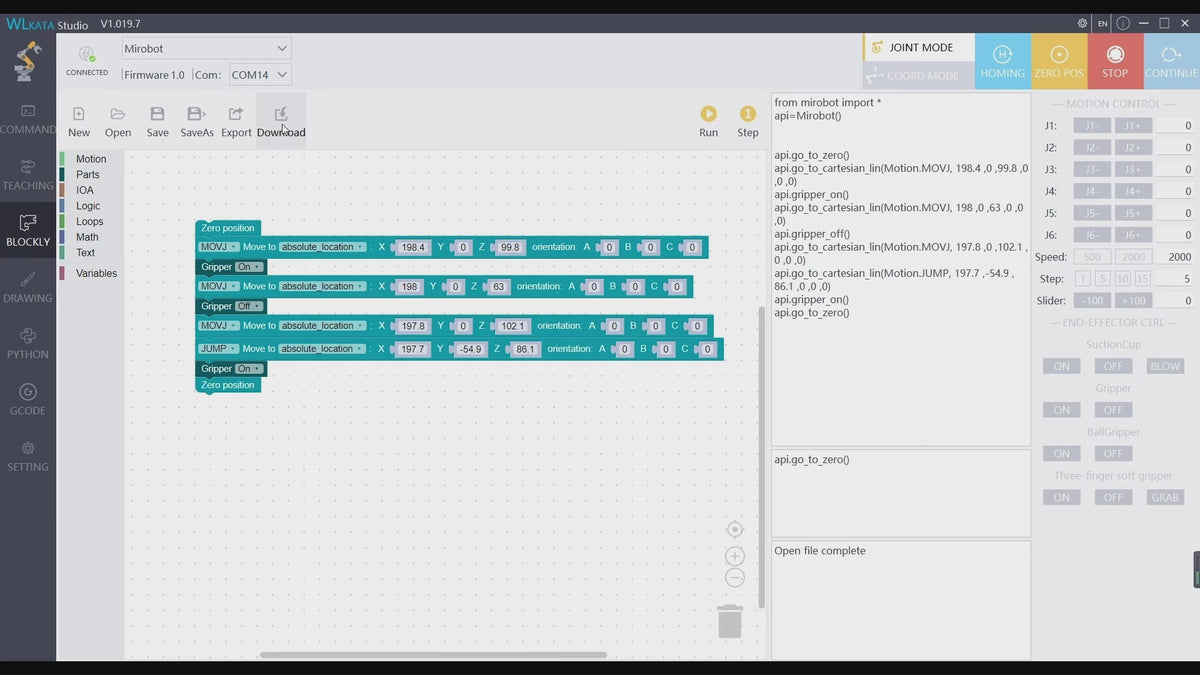Click the Export file icon
The width and height of the screenshot is (1200, 675).
point(236,115)
